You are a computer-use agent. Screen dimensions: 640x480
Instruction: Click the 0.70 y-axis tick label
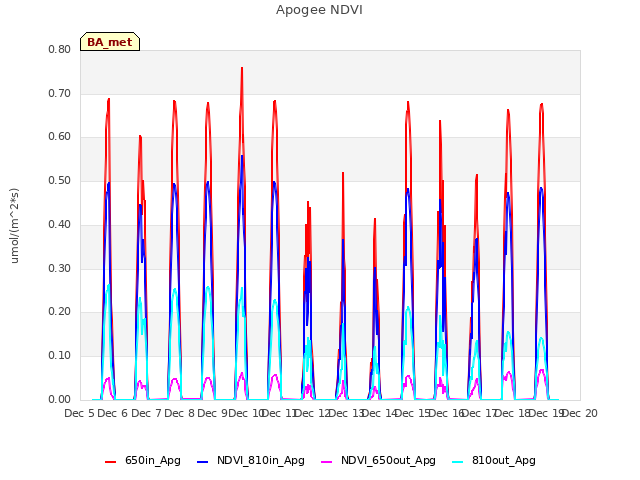coord(60,93)
